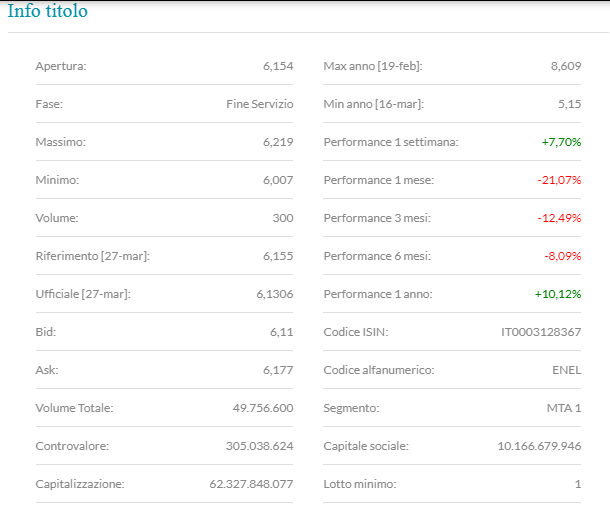The width and height of the screenshot is (610, 521).
Task: Select the Volume value 300
Action: coord(282,218)
